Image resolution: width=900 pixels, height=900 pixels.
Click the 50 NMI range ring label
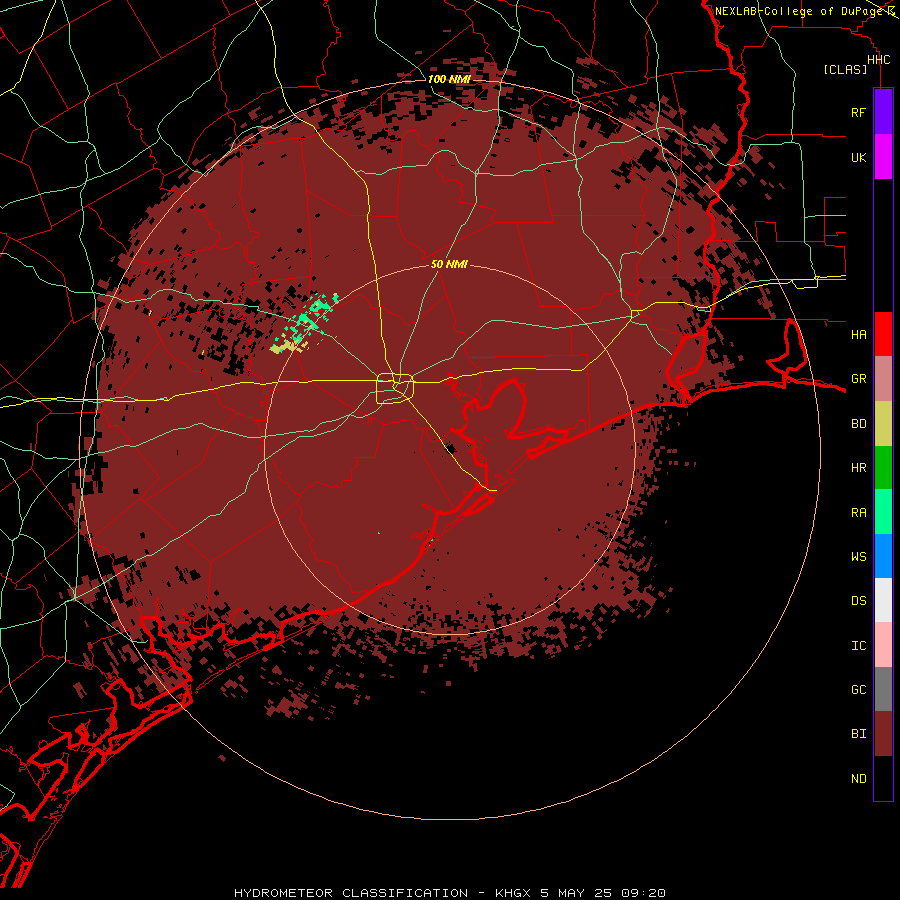click(x=449, y=265)
